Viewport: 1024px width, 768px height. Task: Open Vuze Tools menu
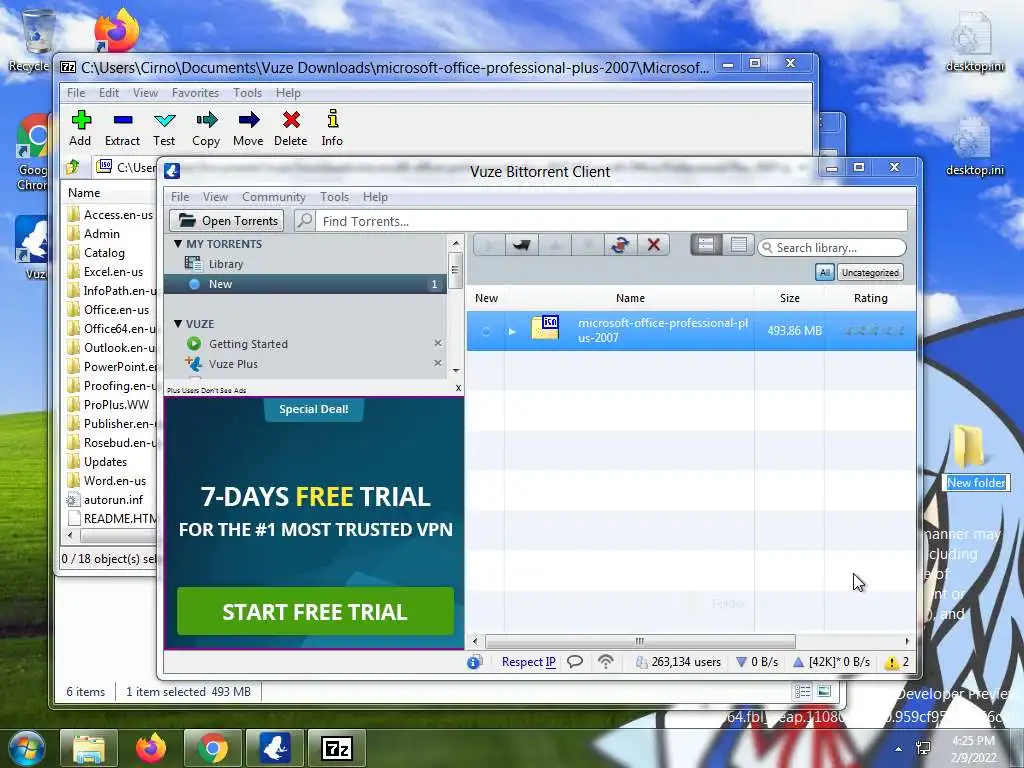pyautogui.click(x=334, y=197)
